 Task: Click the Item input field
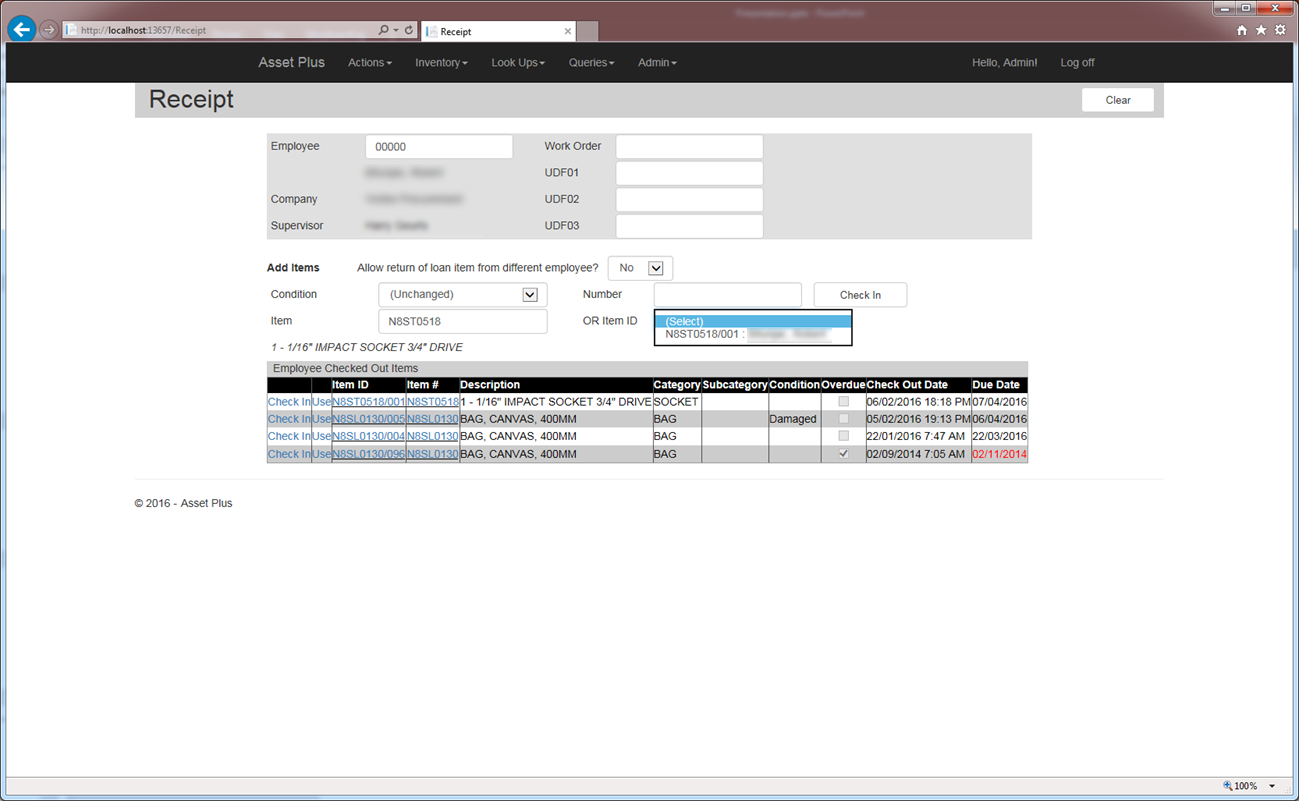[x=463, y=322]
